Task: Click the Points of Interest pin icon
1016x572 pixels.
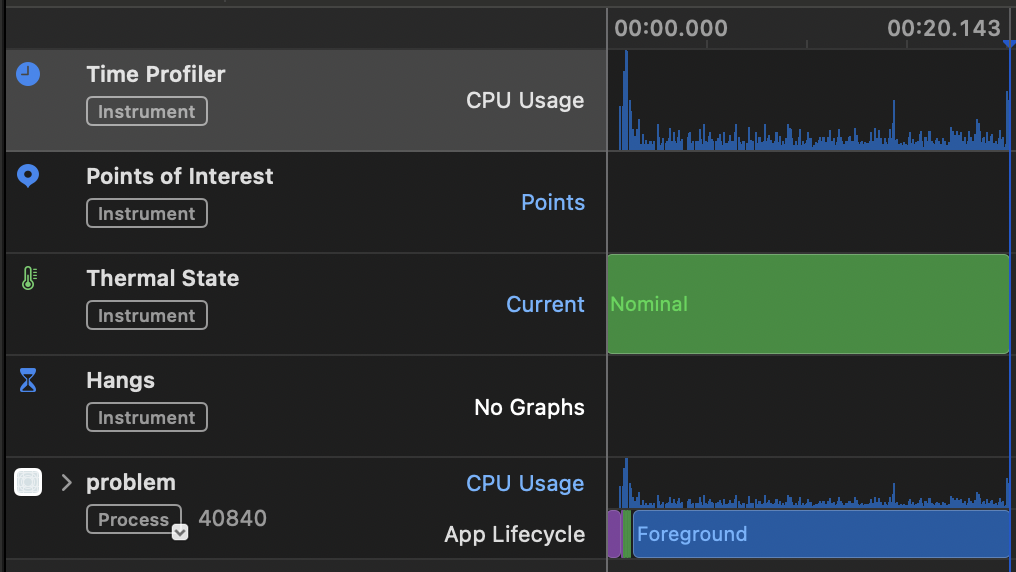Action: coord(28,176)
